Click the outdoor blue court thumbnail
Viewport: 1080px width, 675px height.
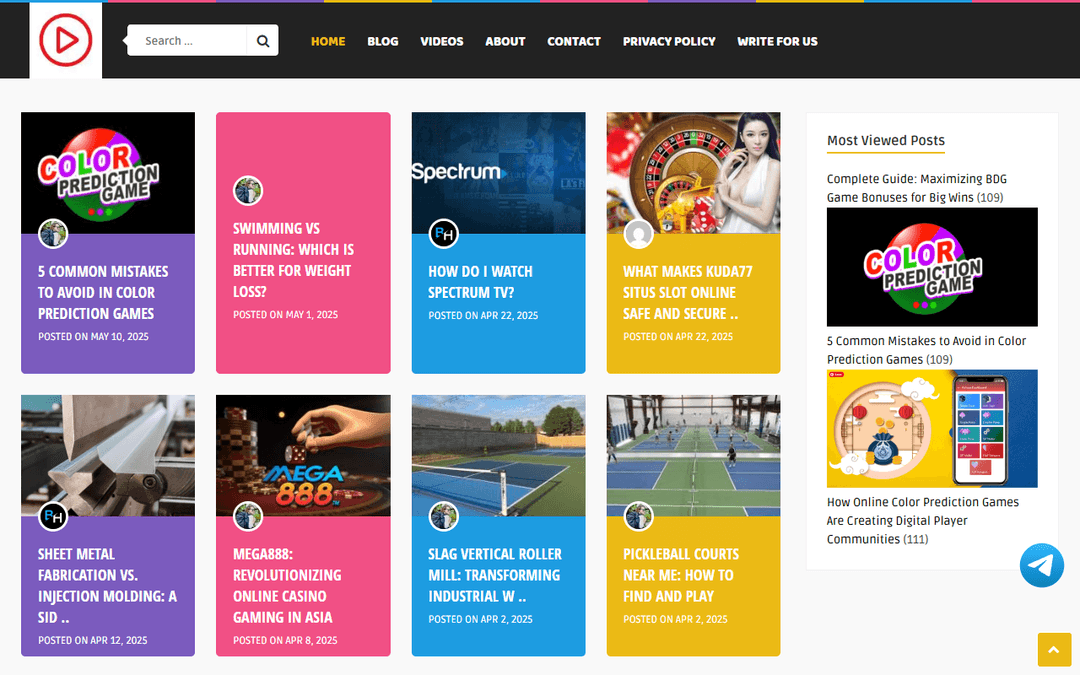click(x=499, y=455)
